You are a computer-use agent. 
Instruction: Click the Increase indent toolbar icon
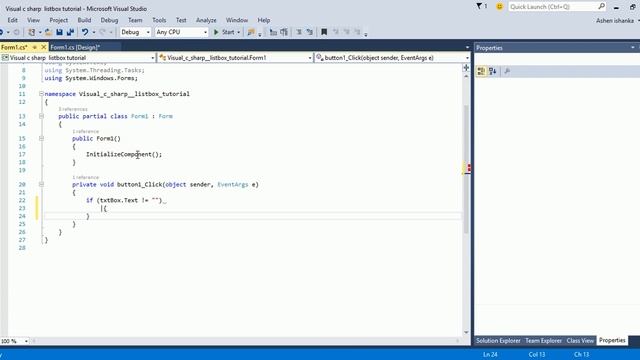284,32
